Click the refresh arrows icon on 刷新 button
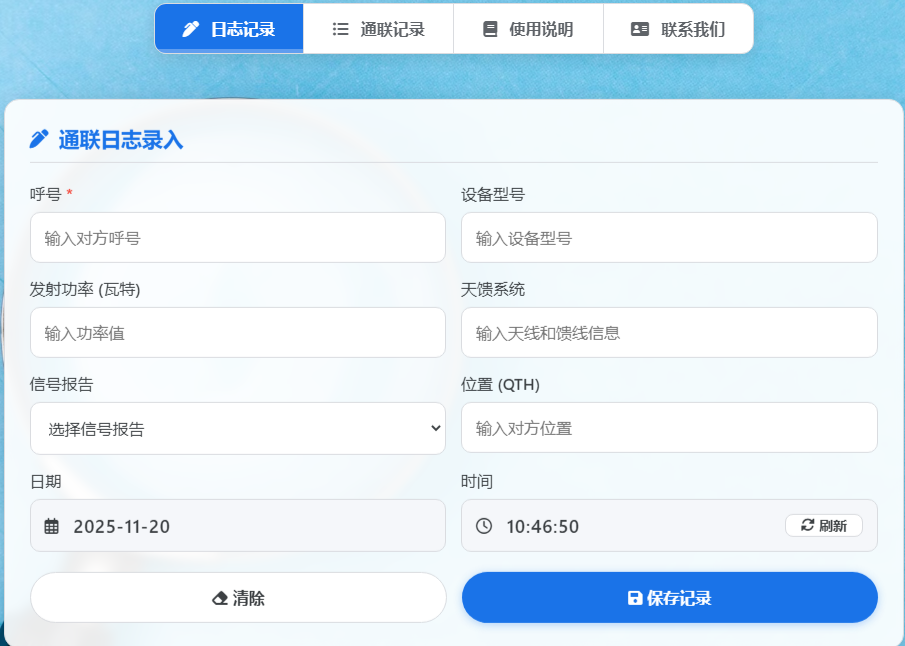The height and width of the screenshot is (646, 905). tap(806, 525)
